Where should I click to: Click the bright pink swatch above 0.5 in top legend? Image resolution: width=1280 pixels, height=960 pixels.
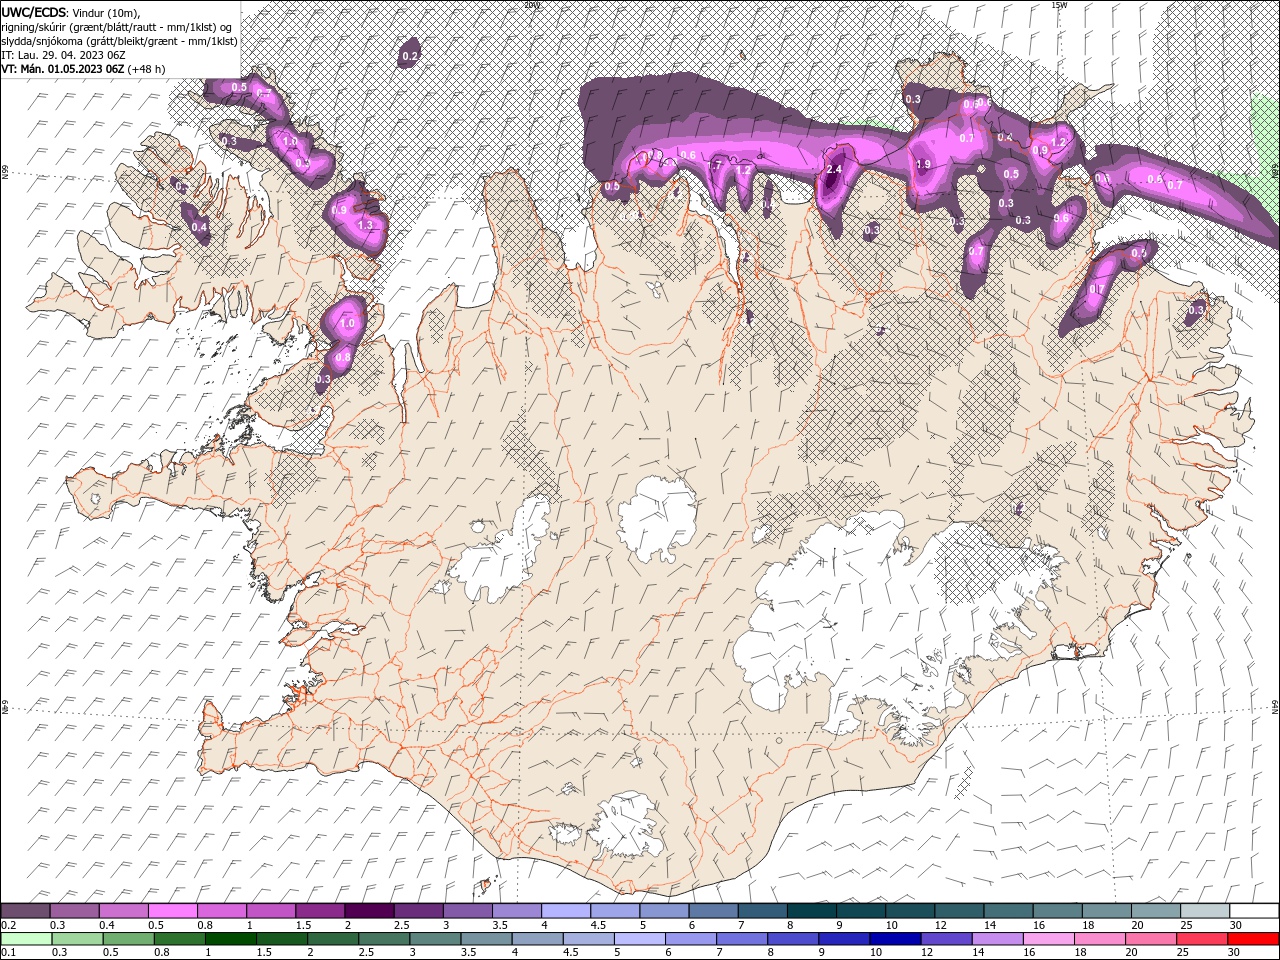(172, 911)
